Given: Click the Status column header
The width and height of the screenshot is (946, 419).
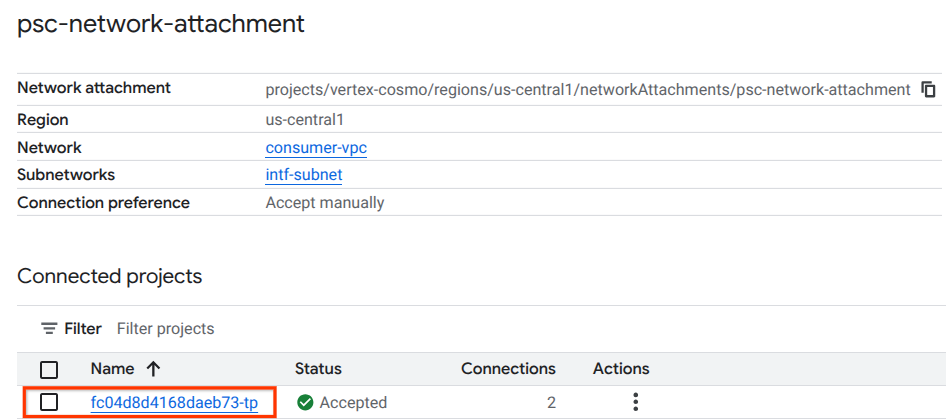Looking at the screenshot, I should click(x=318, y=369).
